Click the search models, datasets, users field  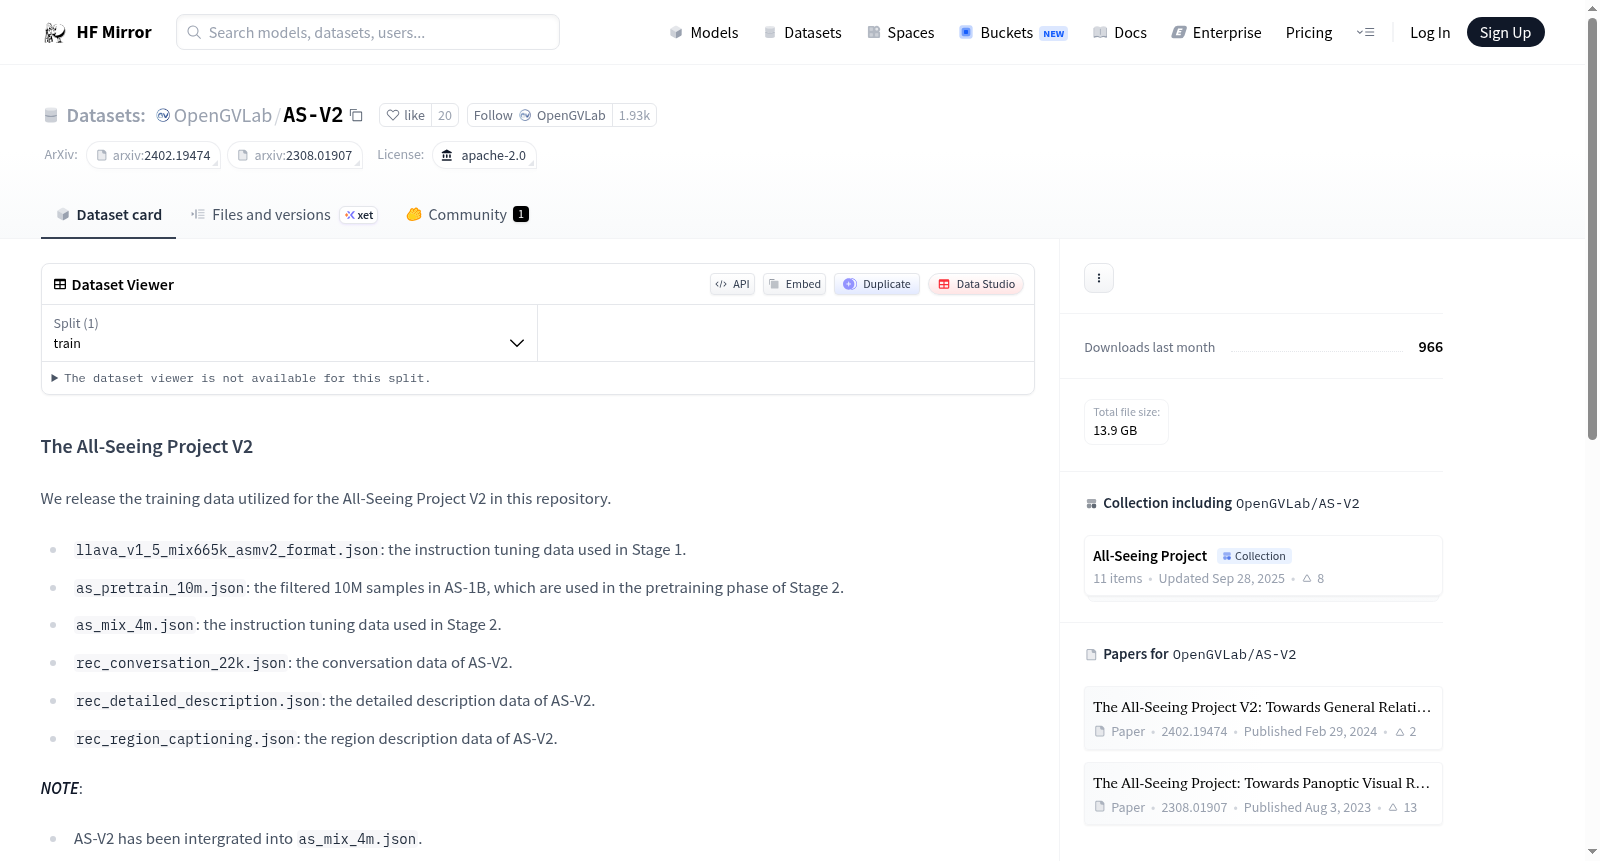click(368, 32)
